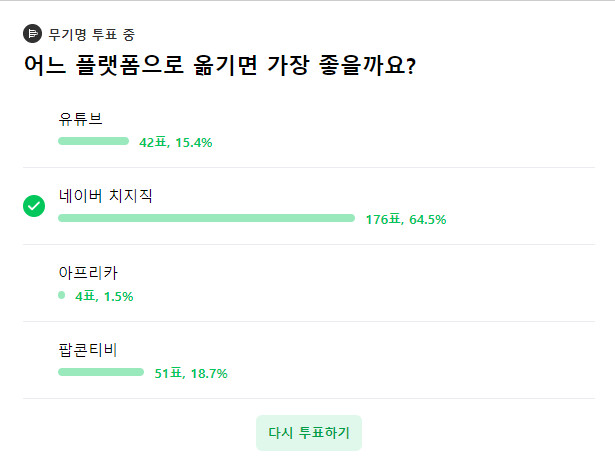The width and height of the screenshot is (615, 471).
Task: Click the 4표, 1.5% result text
Action: tap(104, 296)
